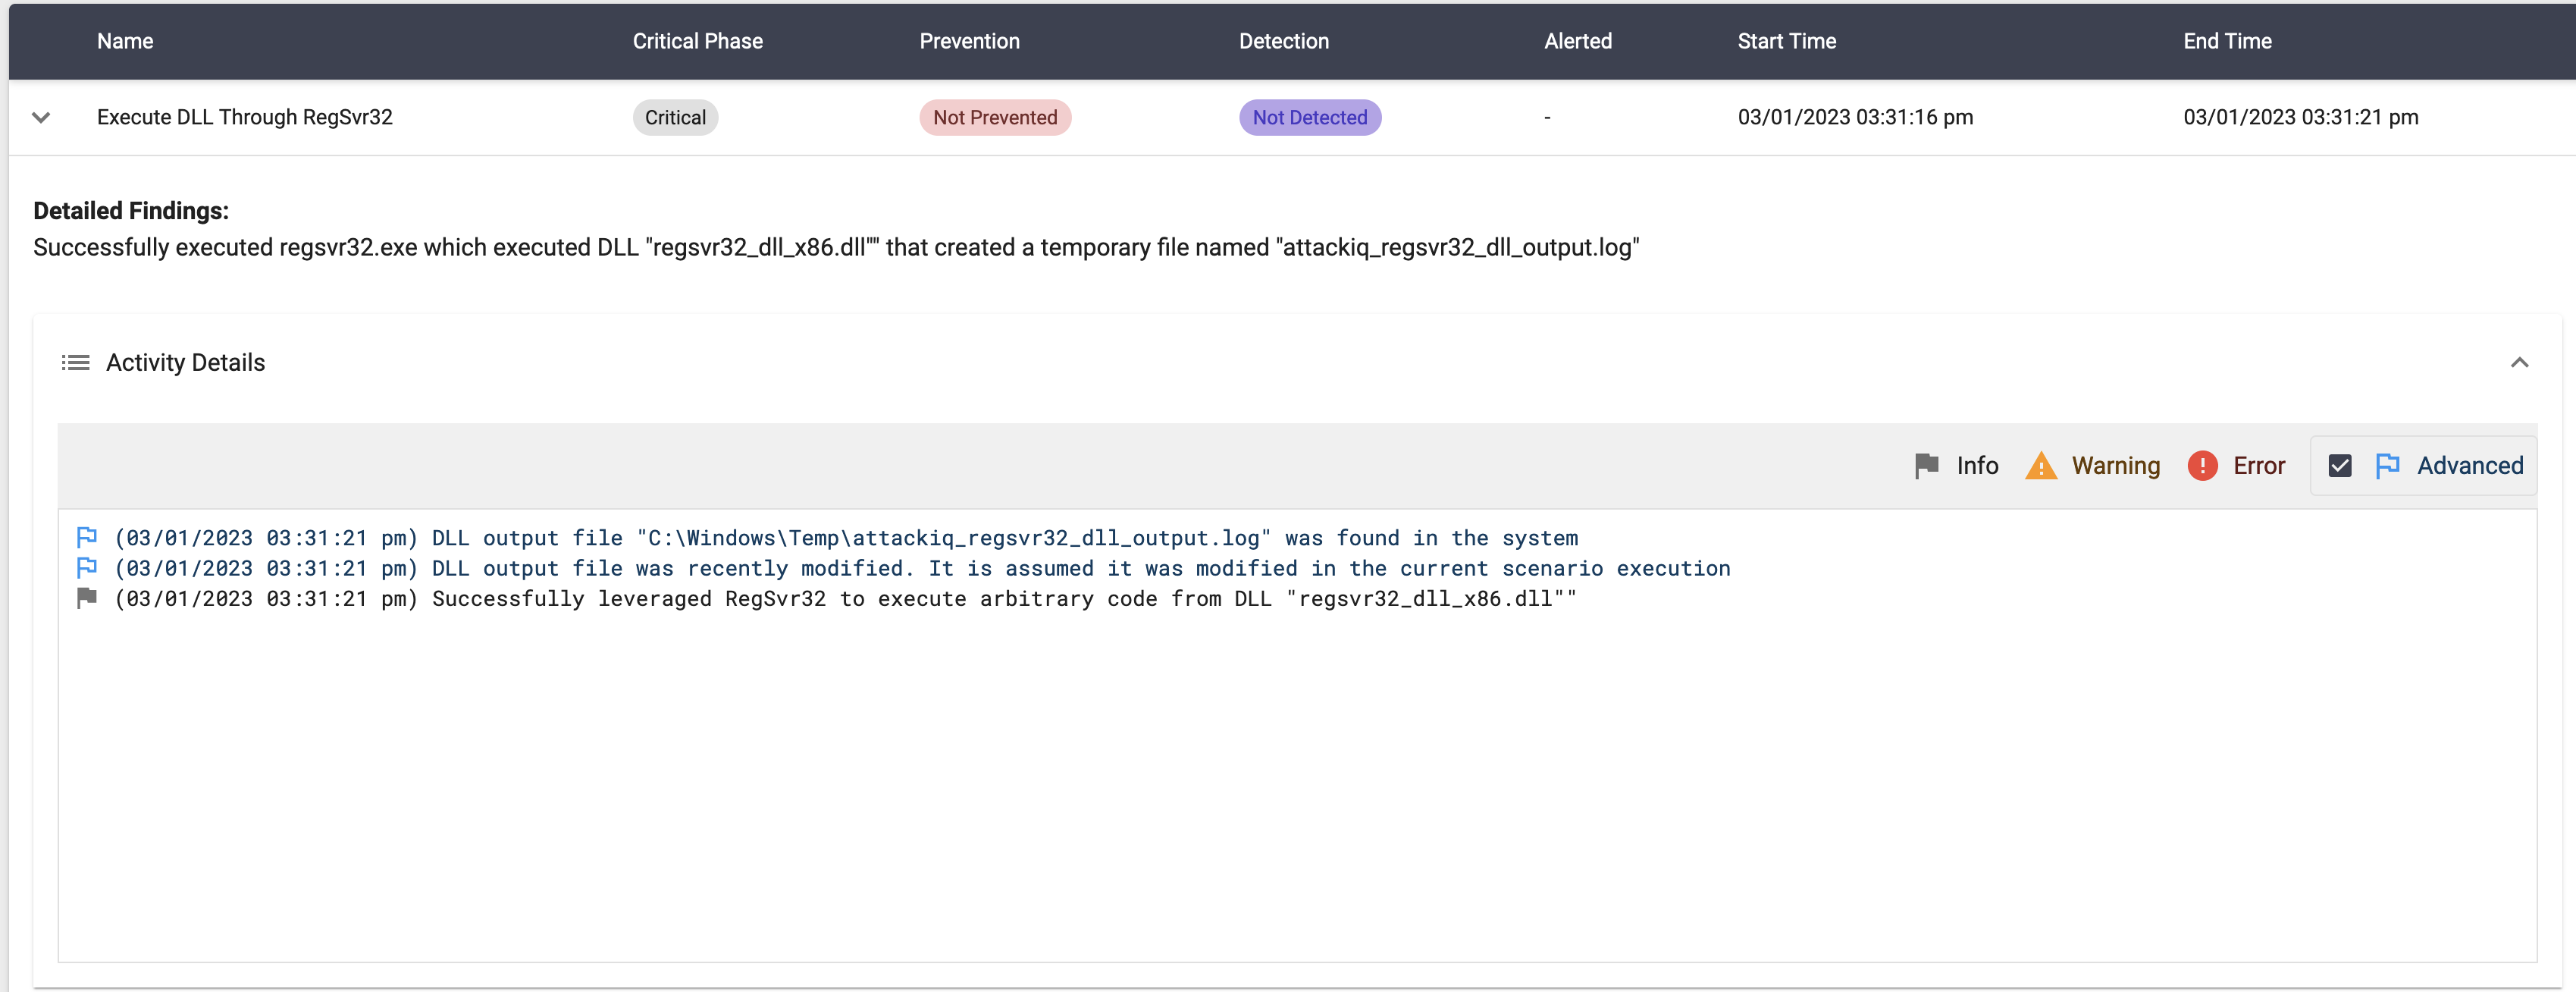The height and width of the screenshot is (992, 2576).
Task: Click the Info flag filter icon
Action: coord(1926,466)
